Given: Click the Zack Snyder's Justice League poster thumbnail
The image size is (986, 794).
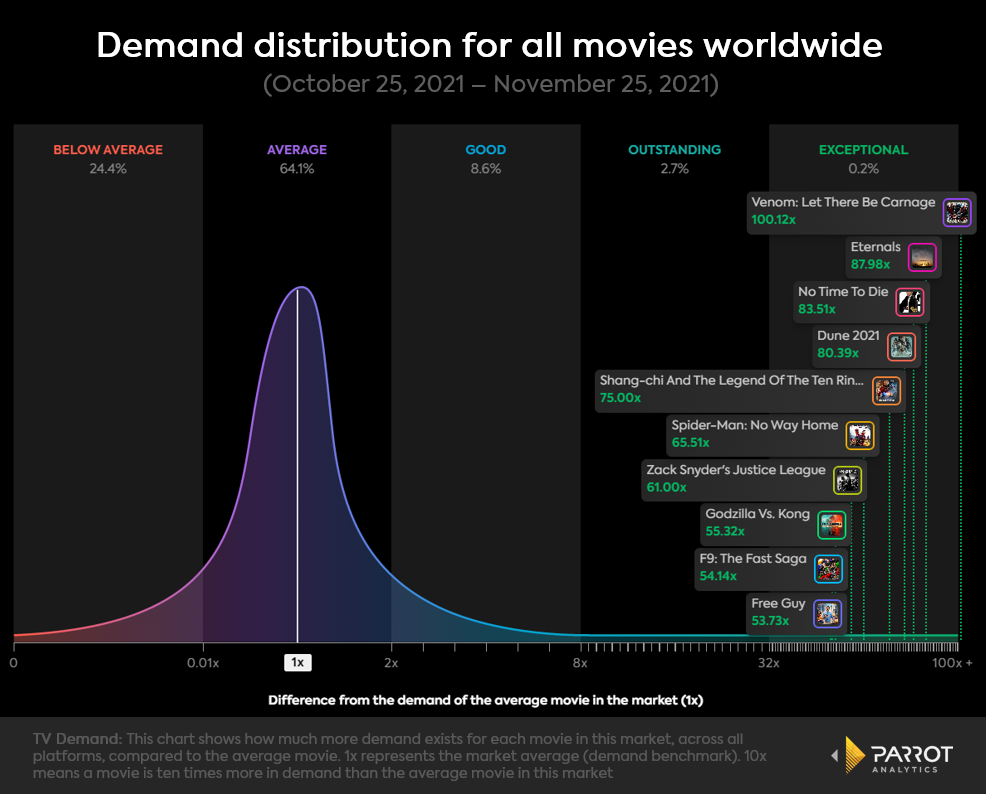Looking at the screenshot, I should click(848, 480).
